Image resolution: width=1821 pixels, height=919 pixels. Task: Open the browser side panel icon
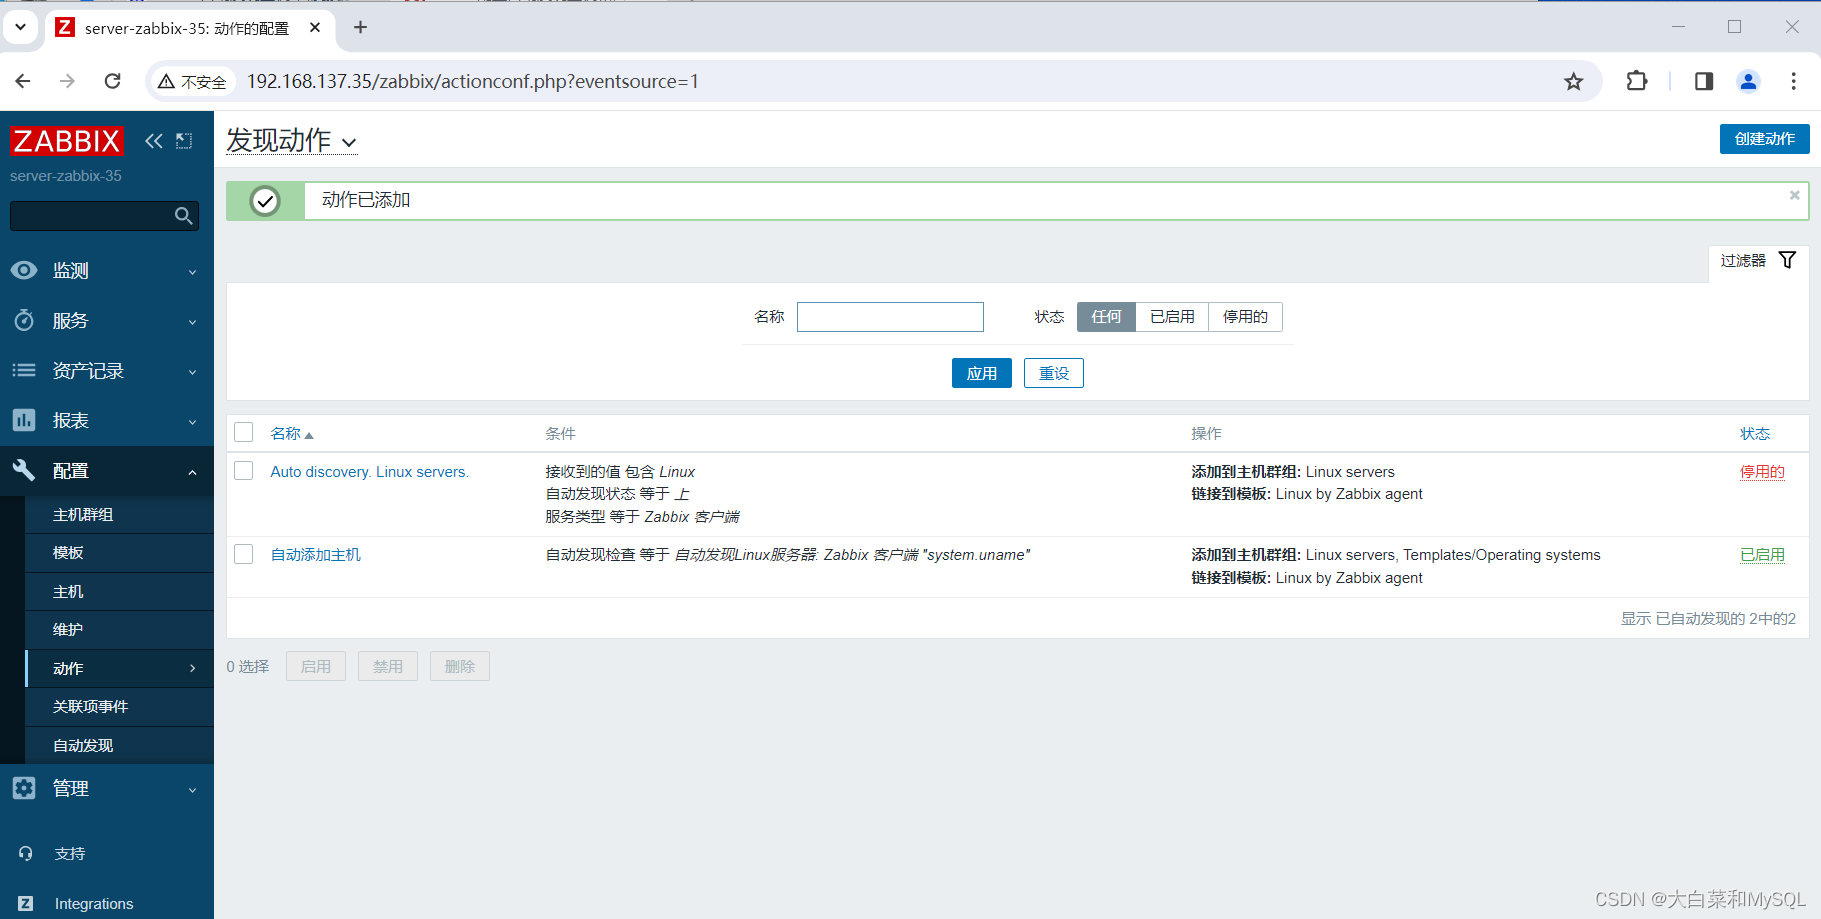point(1704,81)
